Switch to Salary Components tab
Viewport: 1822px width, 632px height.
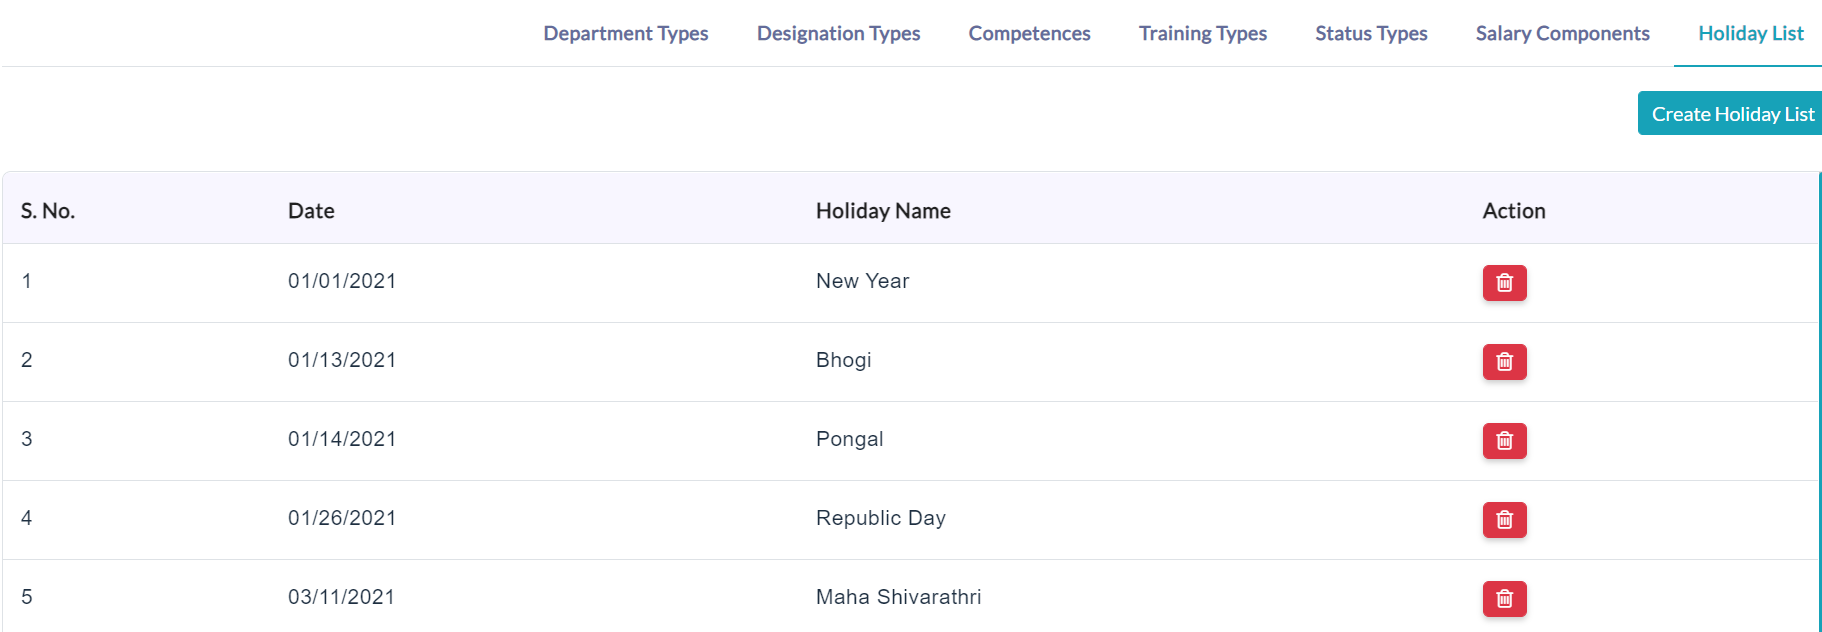click(1562, 33)
